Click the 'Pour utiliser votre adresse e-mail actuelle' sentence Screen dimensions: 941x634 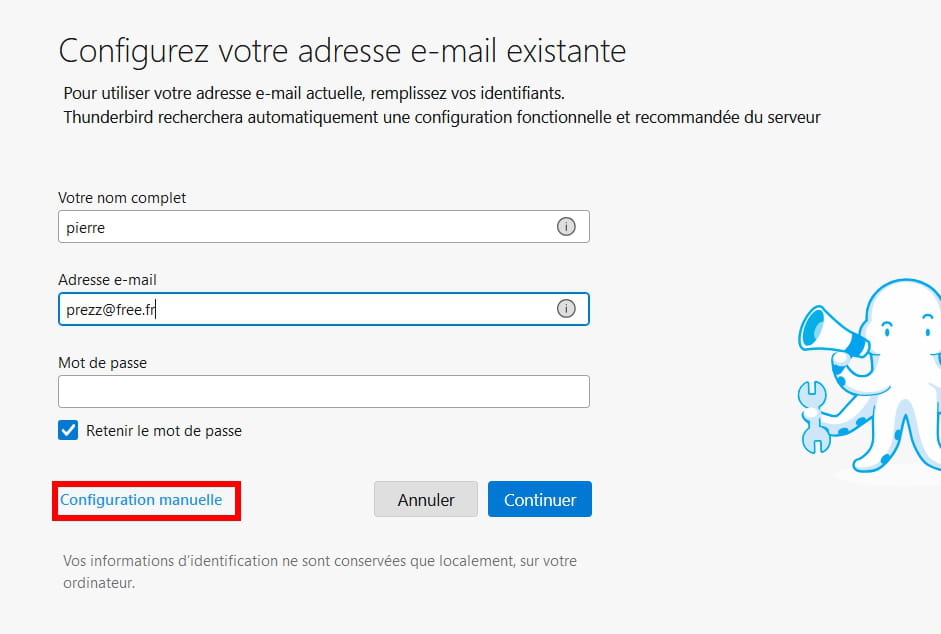(314, 93)
